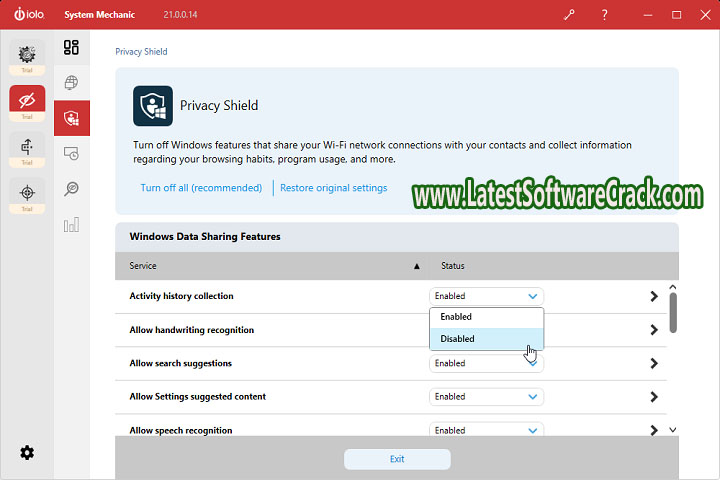Open Activity history collection status dropdown
This screenshot has width=720, height=480.
tap(486, 296)
